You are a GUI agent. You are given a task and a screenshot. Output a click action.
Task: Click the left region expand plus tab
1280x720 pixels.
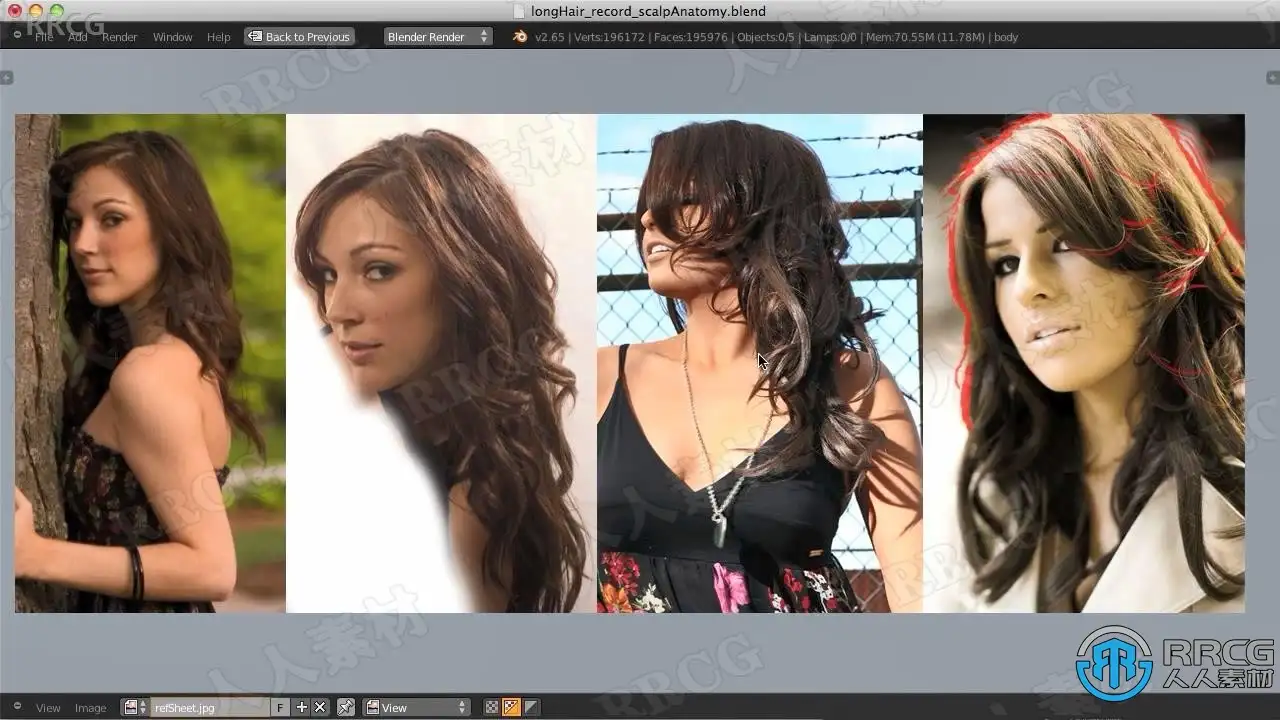(x=6, y=77)
